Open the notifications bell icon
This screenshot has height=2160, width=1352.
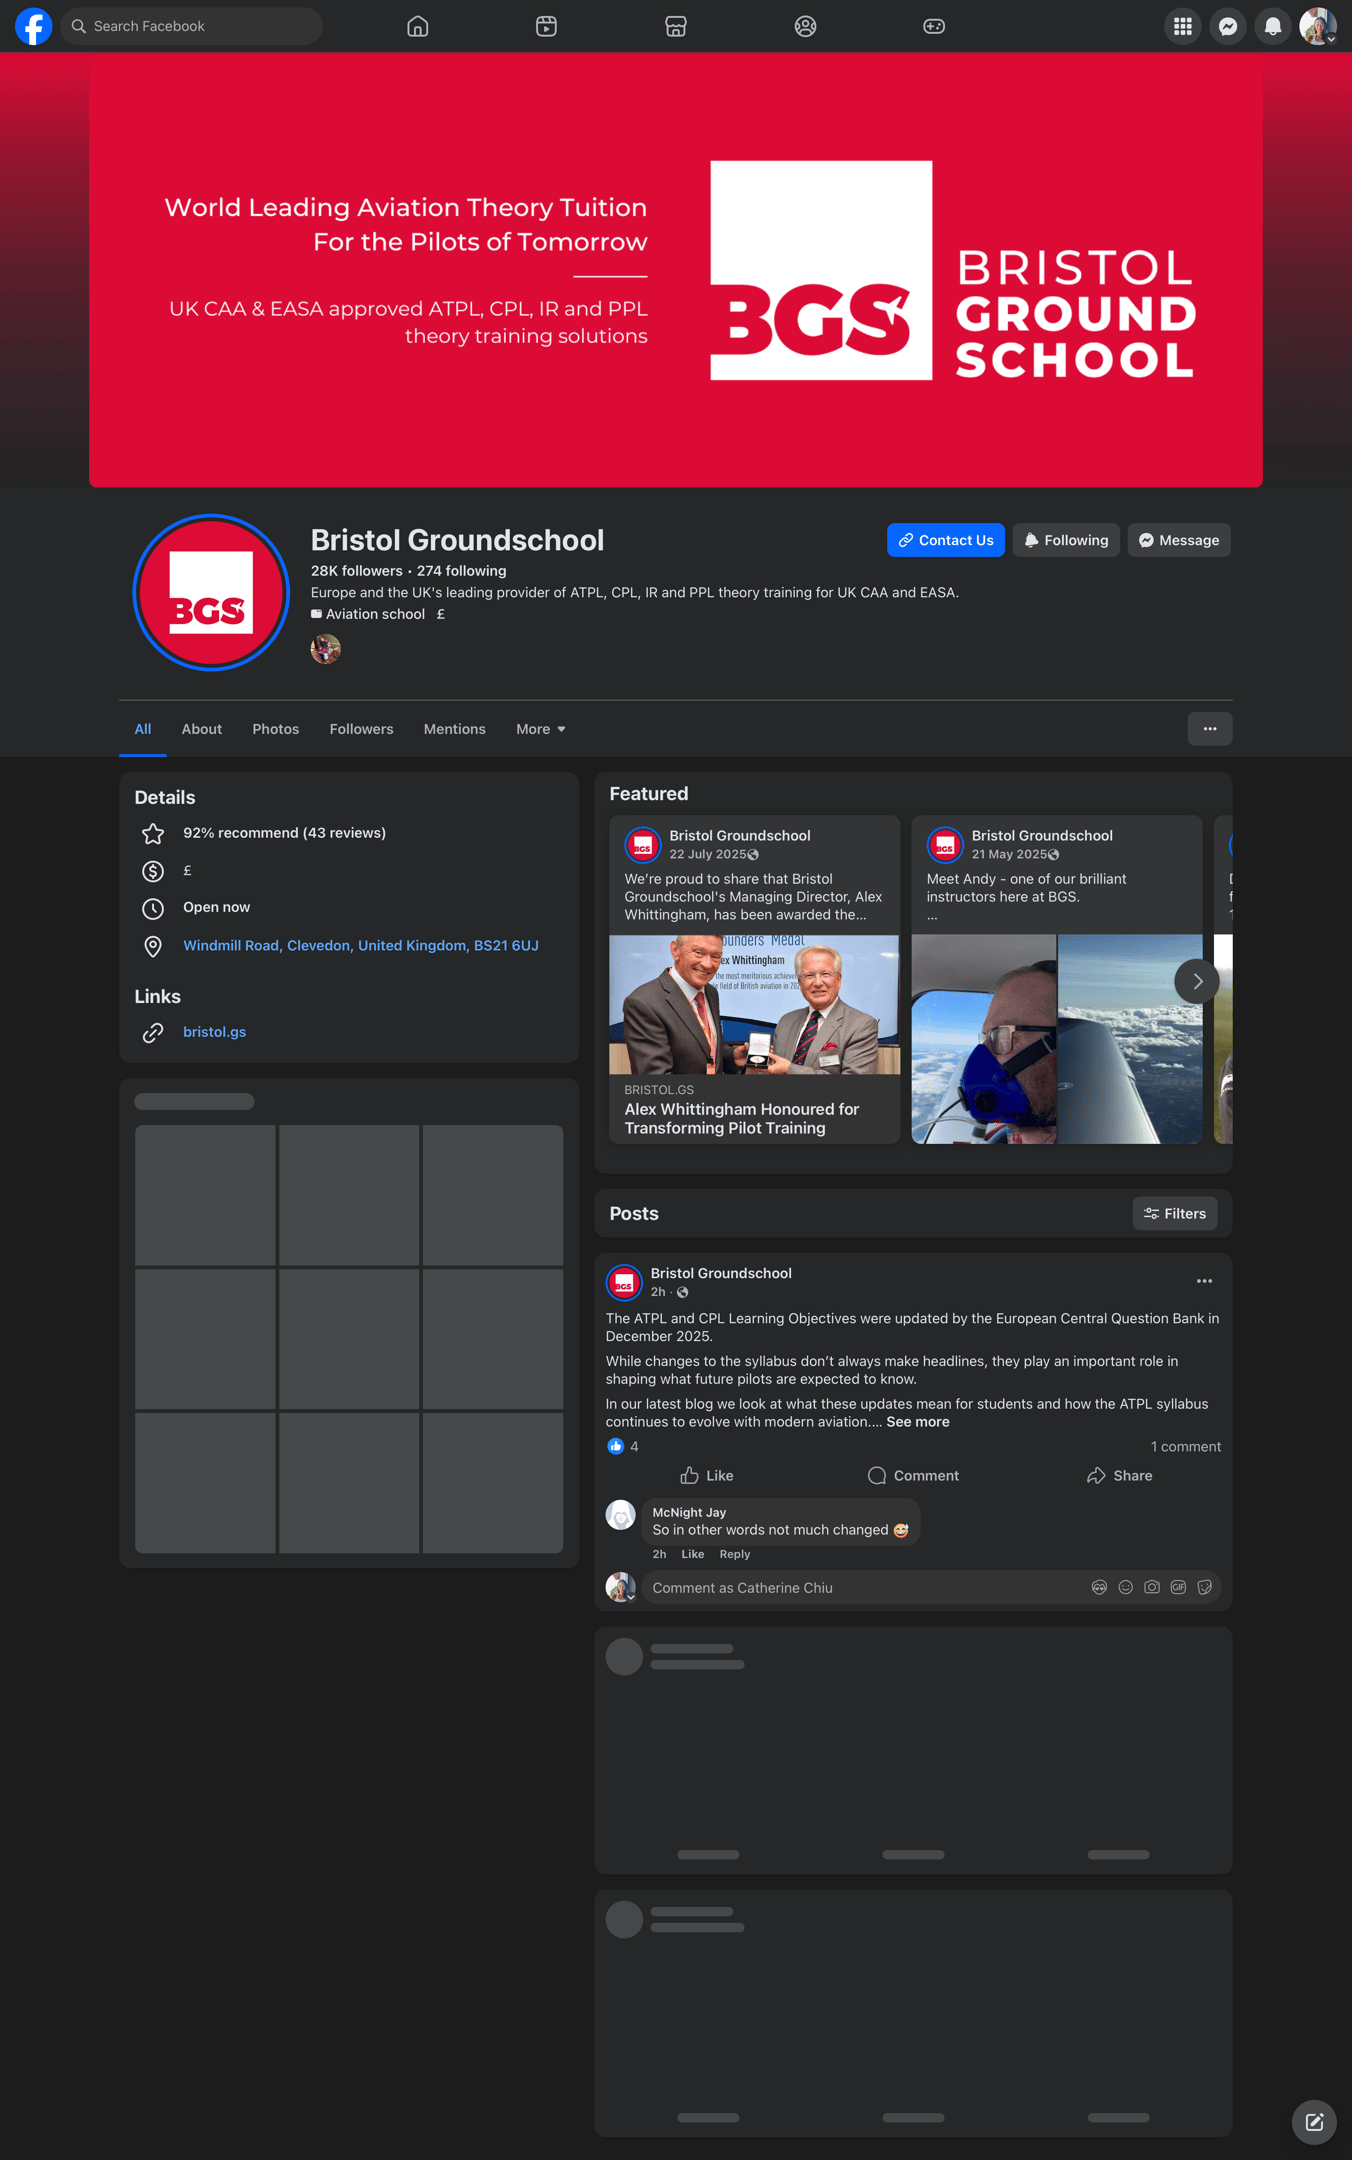[x=1273, y=26]
